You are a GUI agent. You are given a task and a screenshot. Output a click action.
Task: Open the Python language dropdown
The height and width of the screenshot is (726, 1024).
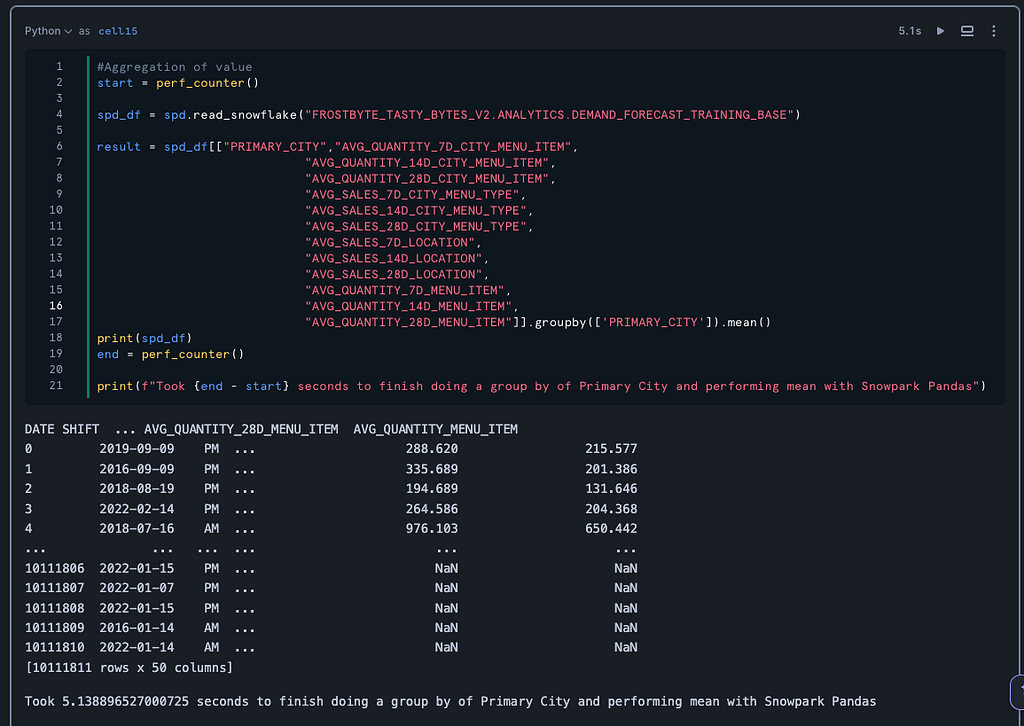(x=48, y=31)
